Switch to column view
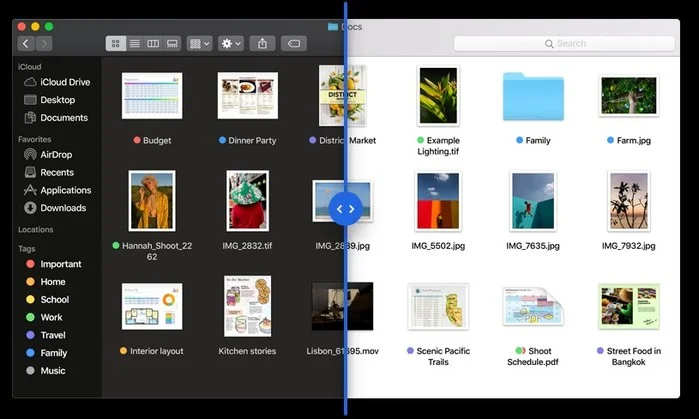Screen dimensions: 699x419 (x=153, y=43)
